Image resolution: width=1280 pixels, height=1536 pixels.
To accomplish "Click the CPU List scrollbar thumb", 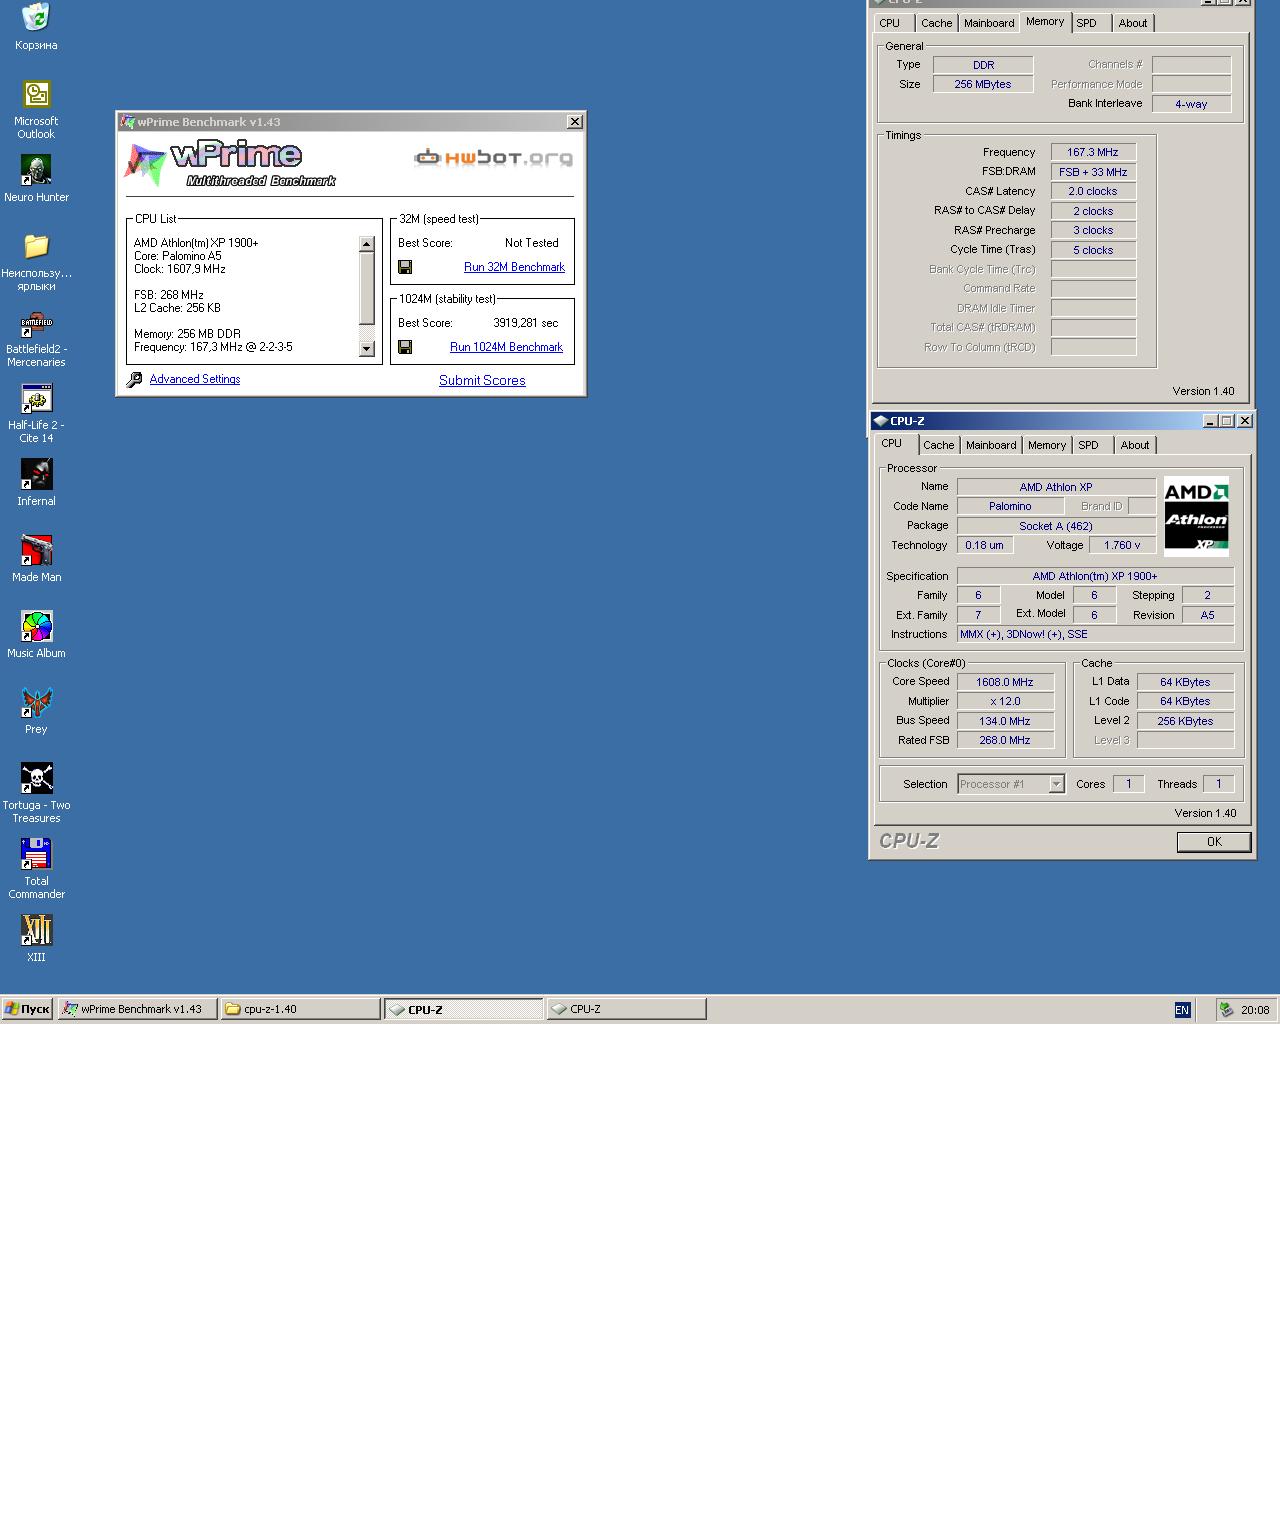I will [366, 288].
